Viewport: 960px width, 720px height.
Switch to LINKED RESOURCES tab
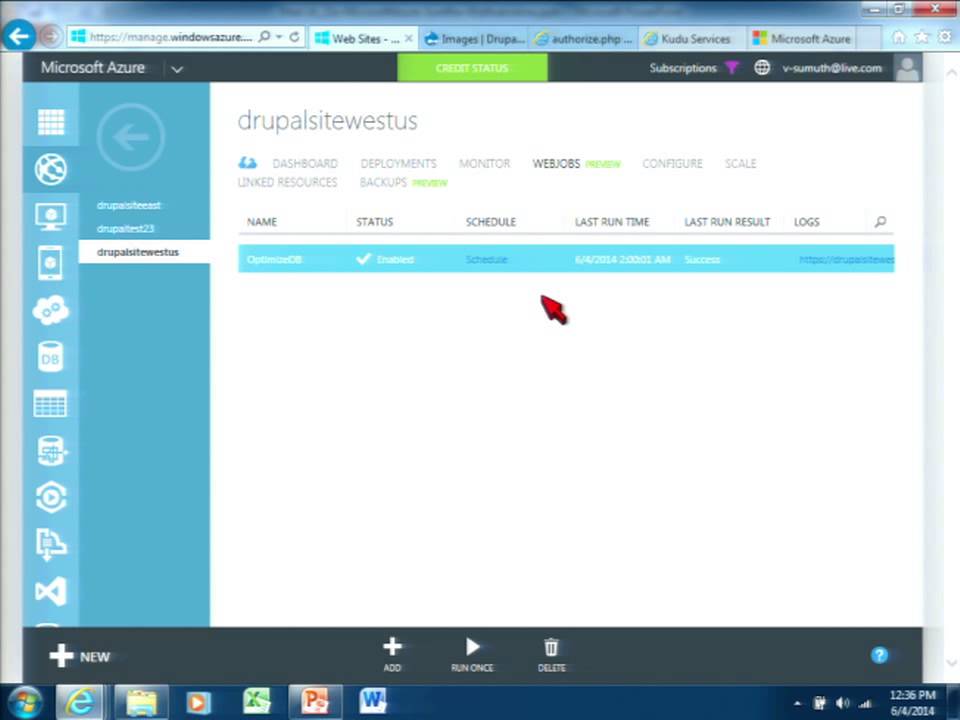coord(287,182)
